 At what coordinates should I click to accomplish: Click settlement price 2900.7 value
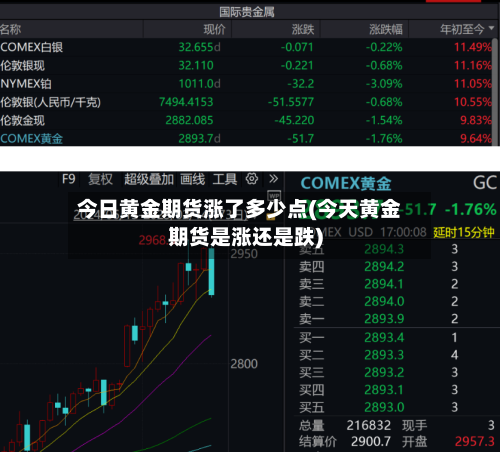[371, 442]
